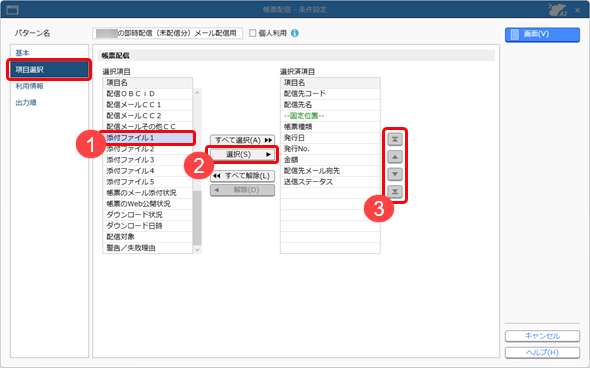Select 添付ファイル3 in the list
590x368 pixels.
pos(148,160)
